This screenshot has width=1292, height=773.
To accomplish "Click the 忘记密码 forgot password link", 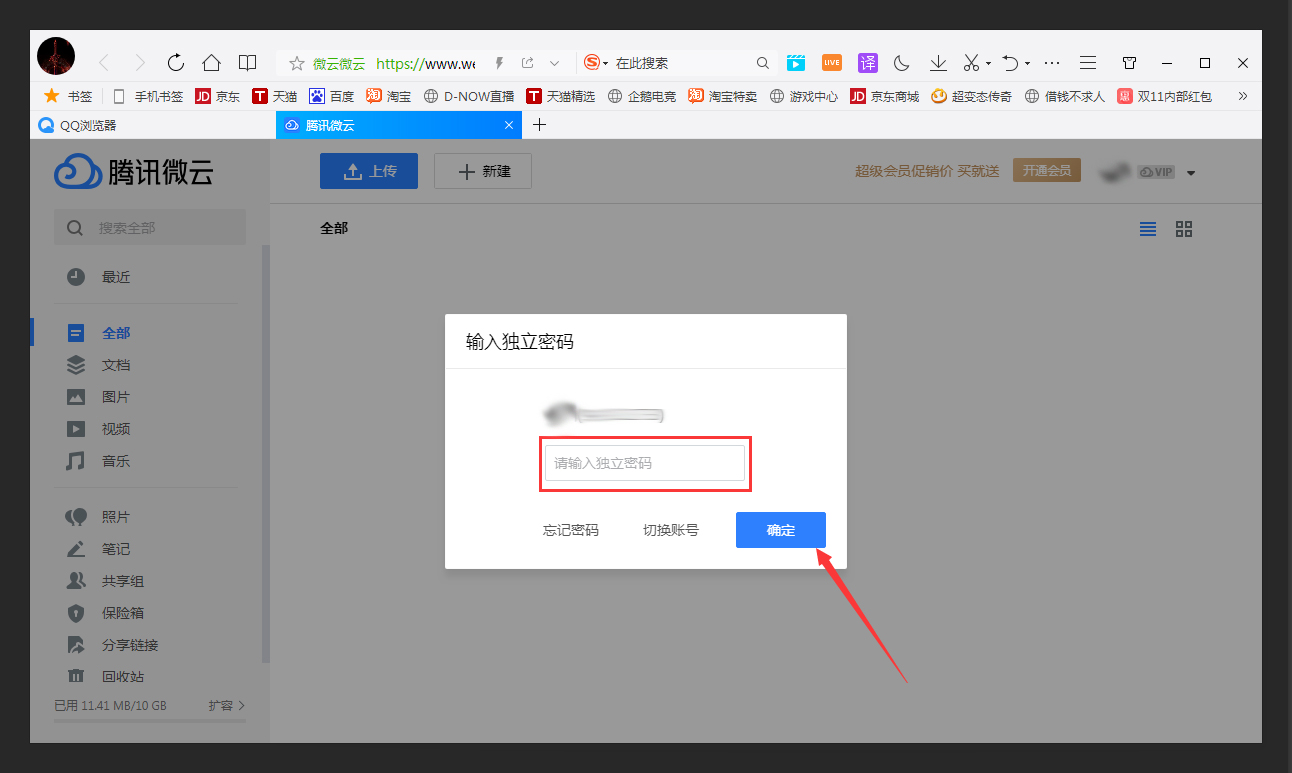I will tap(570, 530).
